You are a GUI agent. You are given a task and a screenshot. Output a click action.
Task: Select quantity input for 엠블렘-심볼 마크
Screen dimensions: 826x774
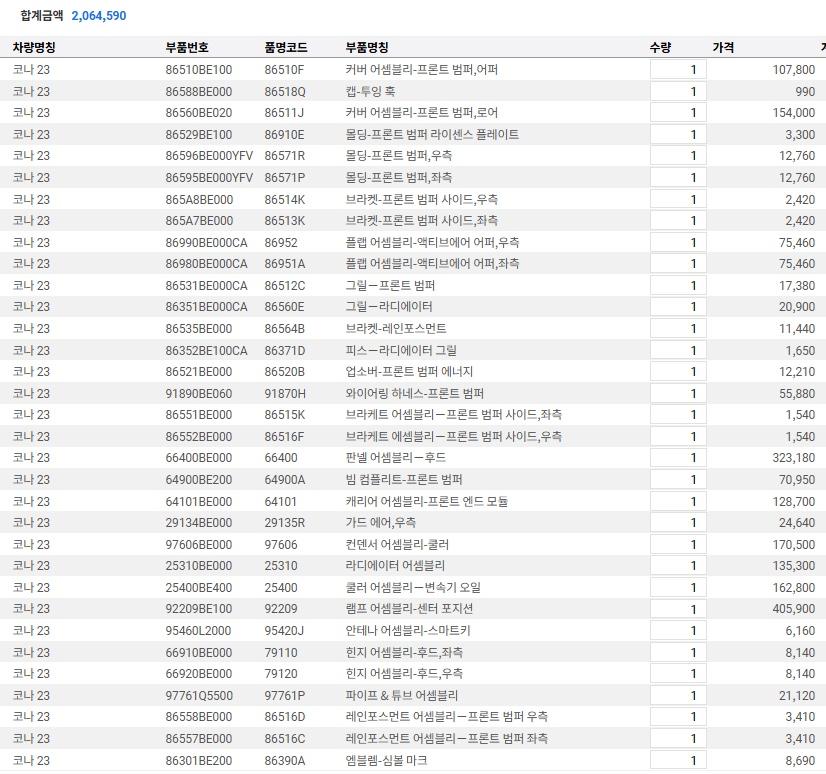point(678,760)
